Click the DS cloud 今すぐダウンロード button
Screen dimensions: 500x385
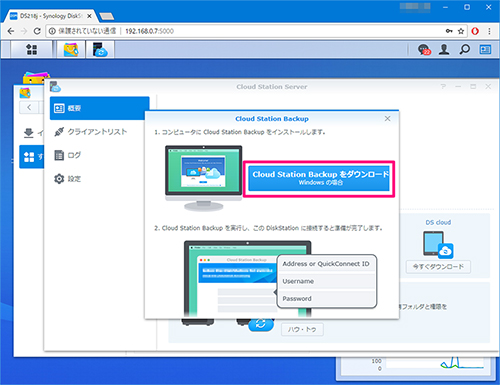tap(438, 267)
